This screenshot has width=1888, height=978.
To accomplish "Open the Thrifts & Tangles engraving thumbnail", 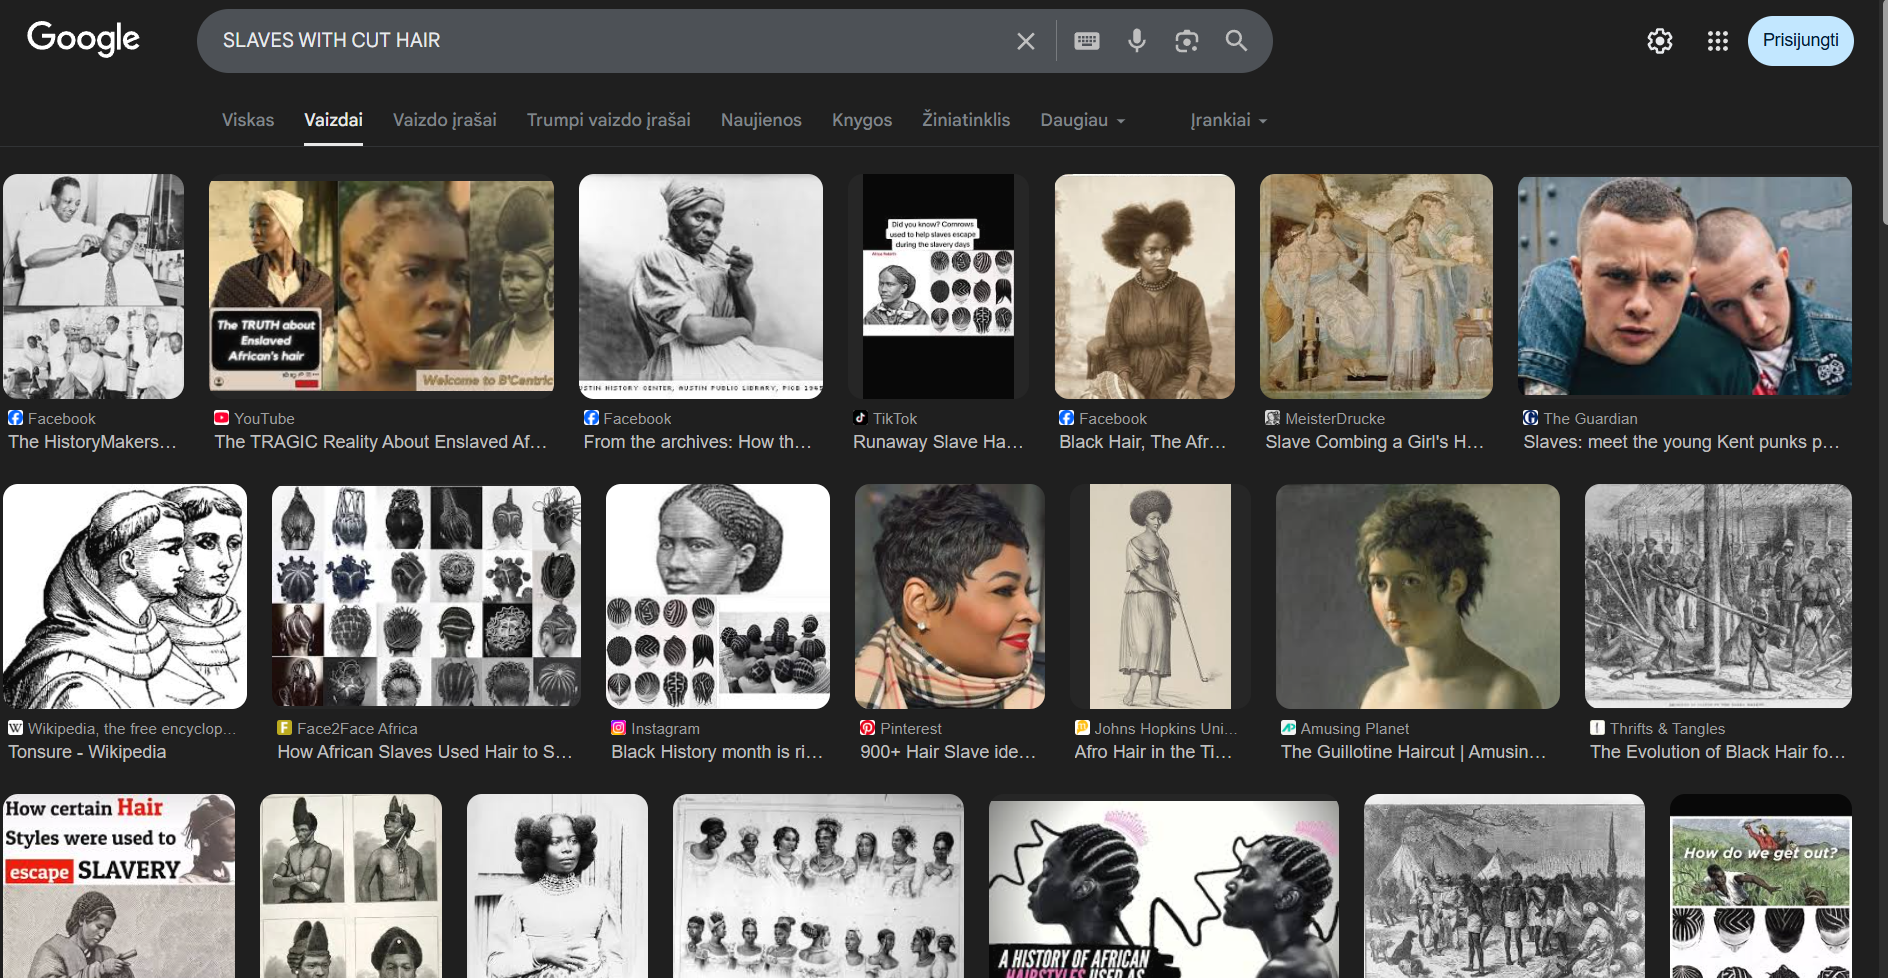I will pyautogui.click(x=1718, y=597).
